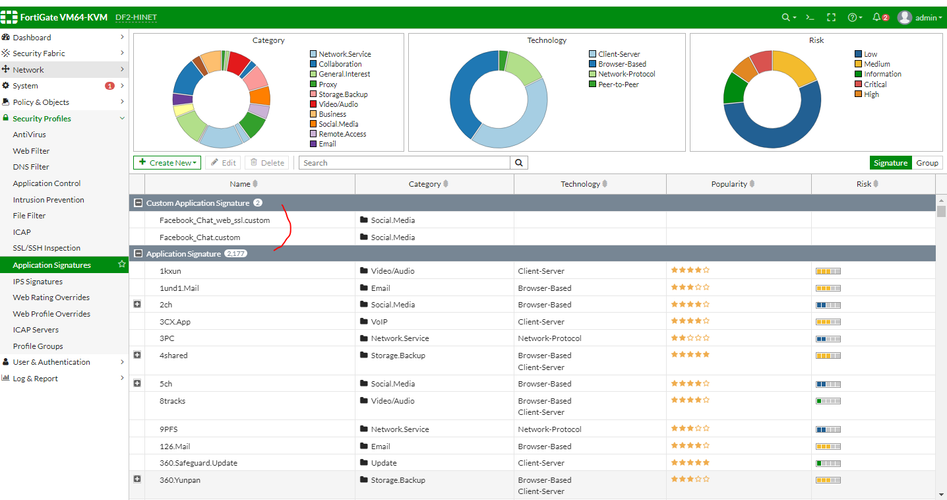Select the 9PFS signature row
This screenshot has height=500, width=947.
532,429
